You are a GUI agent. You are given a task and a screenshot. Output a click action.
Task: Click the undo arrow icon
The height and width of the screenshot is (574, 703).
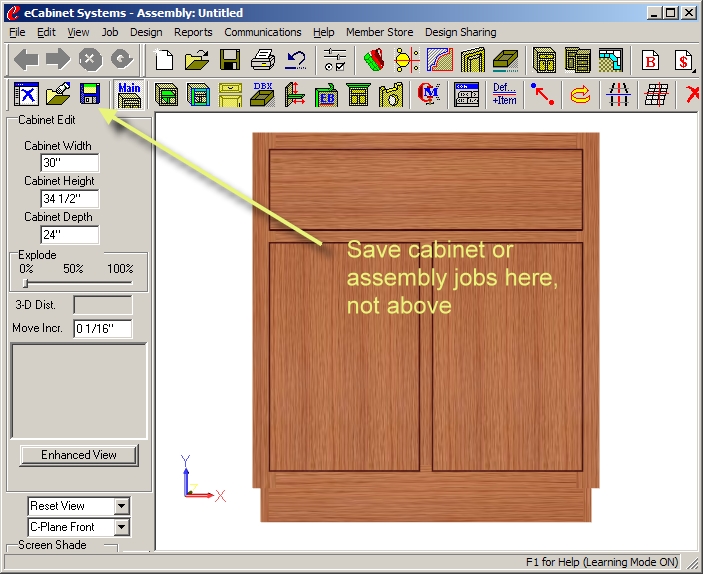click(x=296, y=60)
